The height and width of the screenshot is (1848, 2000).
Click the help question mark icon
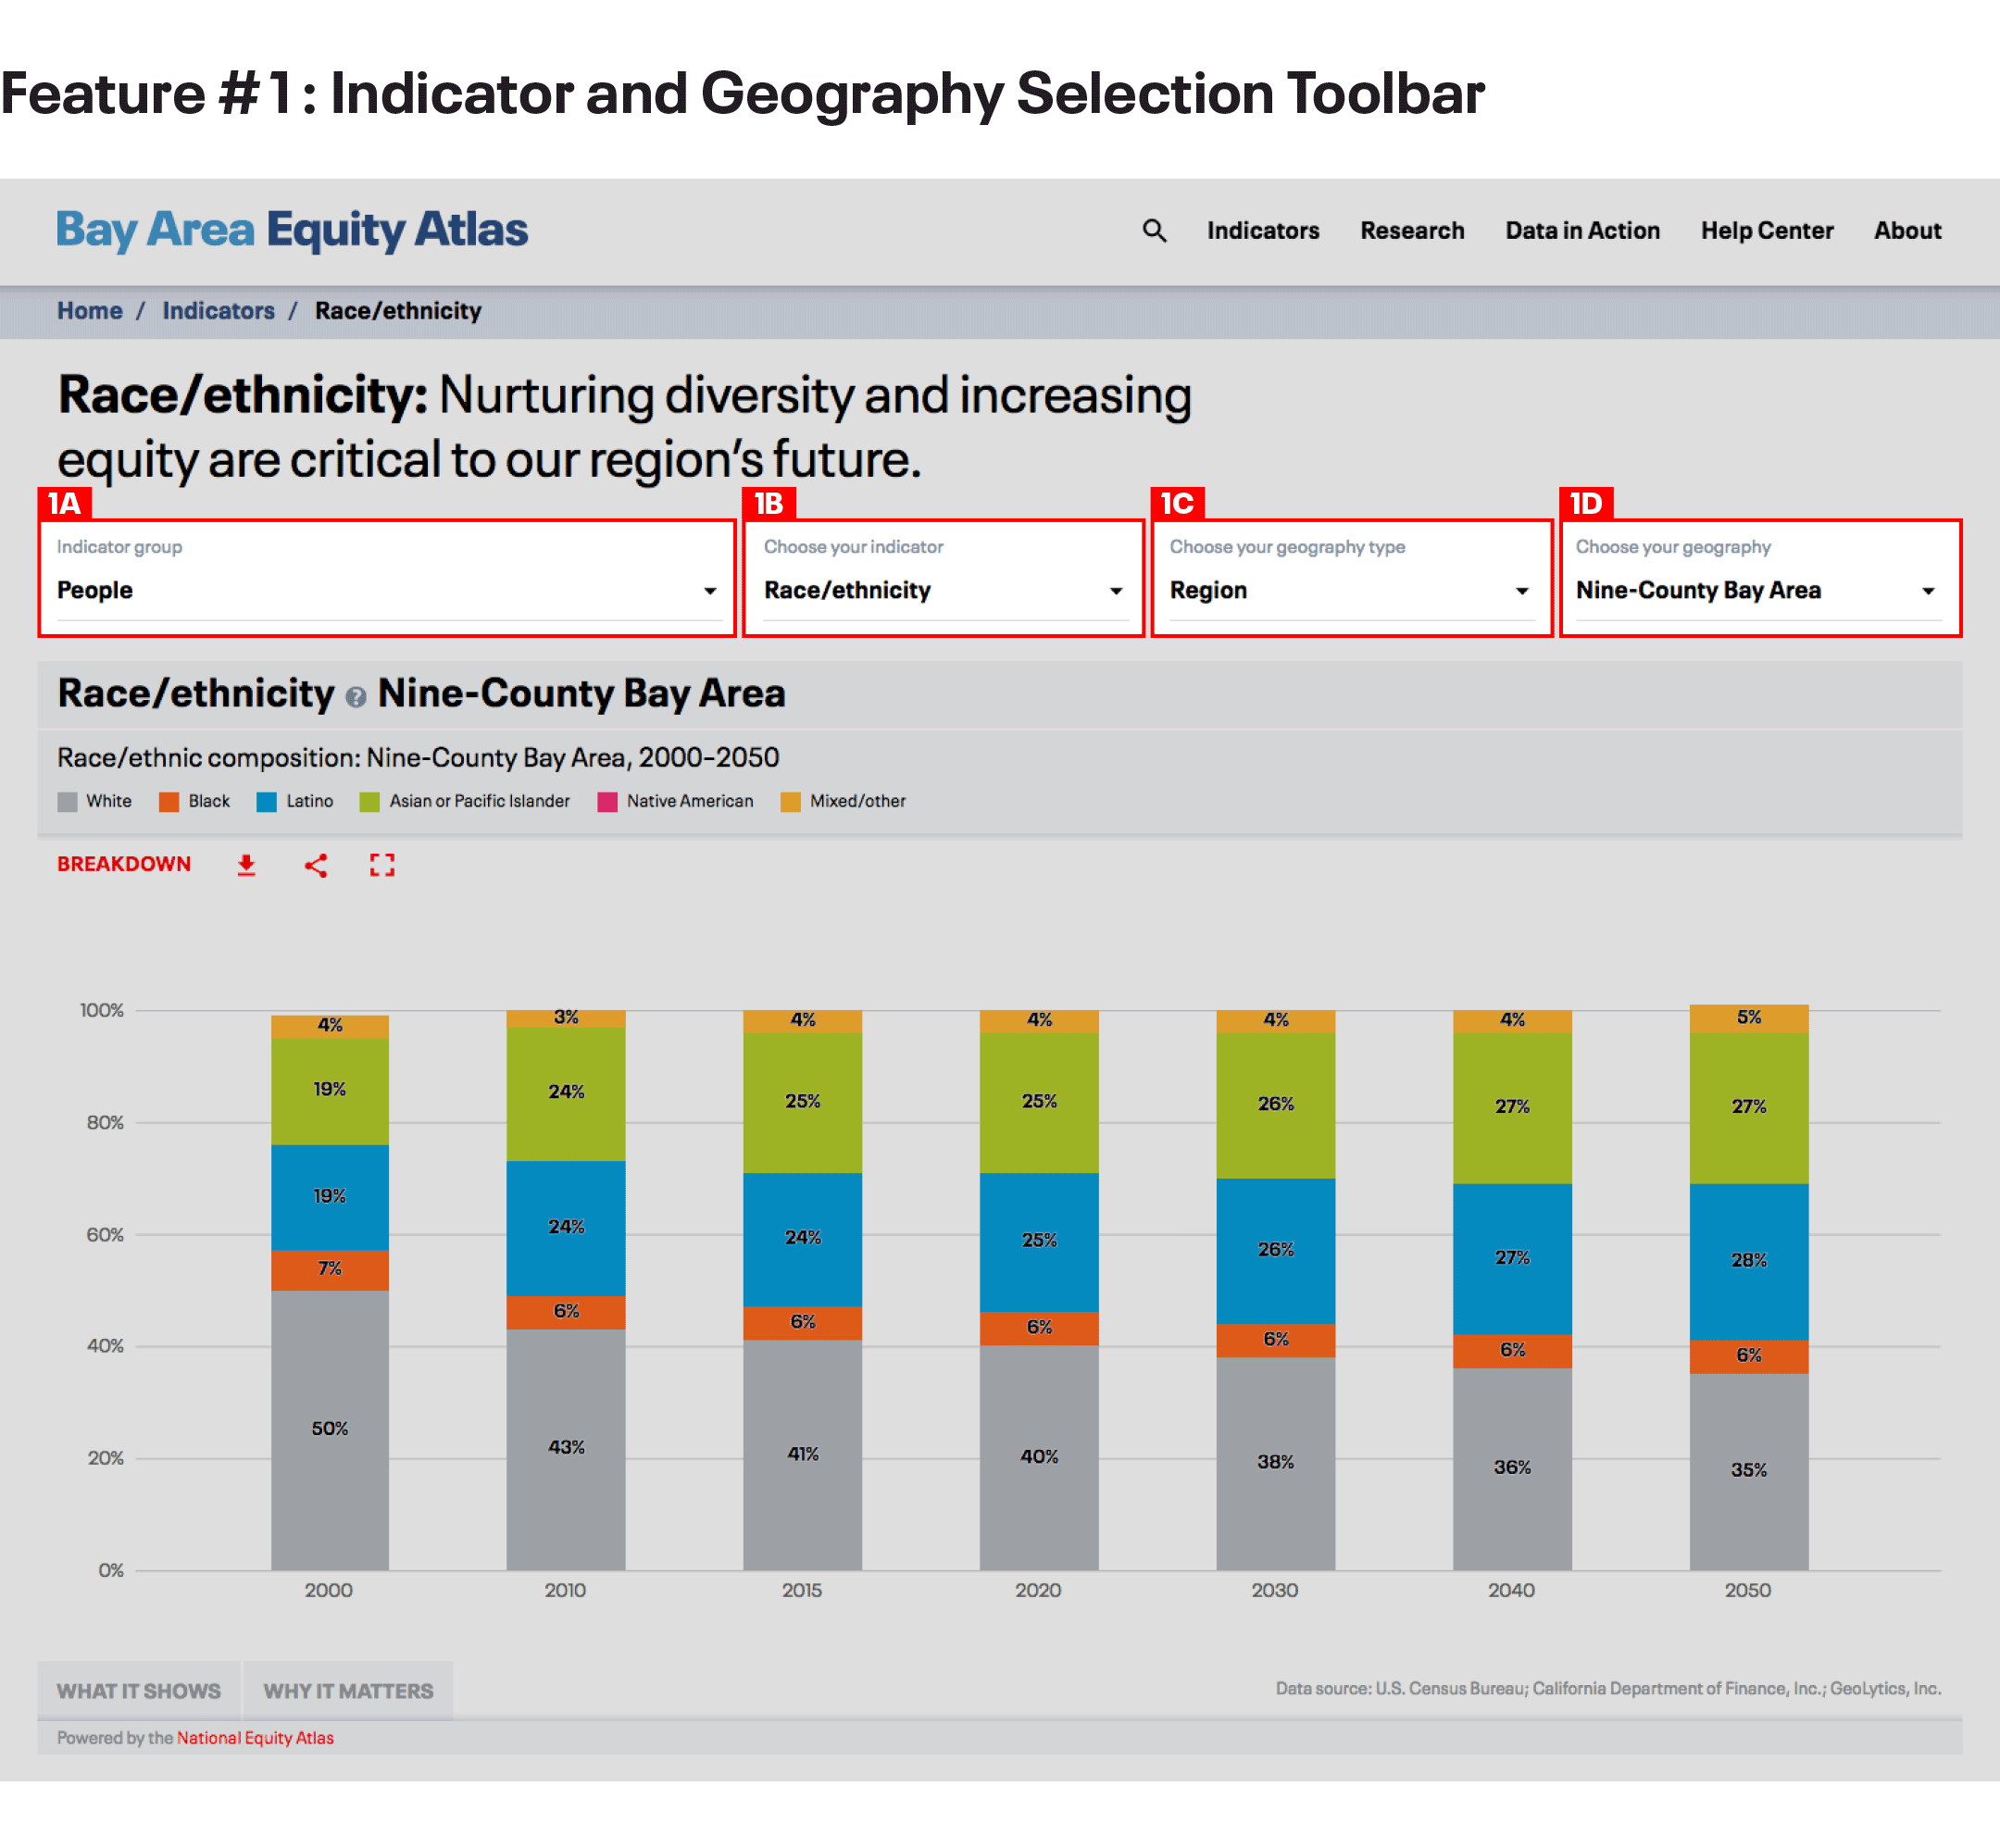(356, 697)
